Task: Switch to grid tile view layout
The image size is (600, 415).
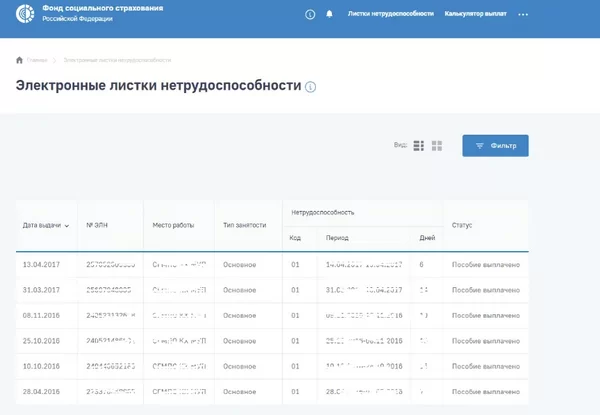Action: [437, 146]
